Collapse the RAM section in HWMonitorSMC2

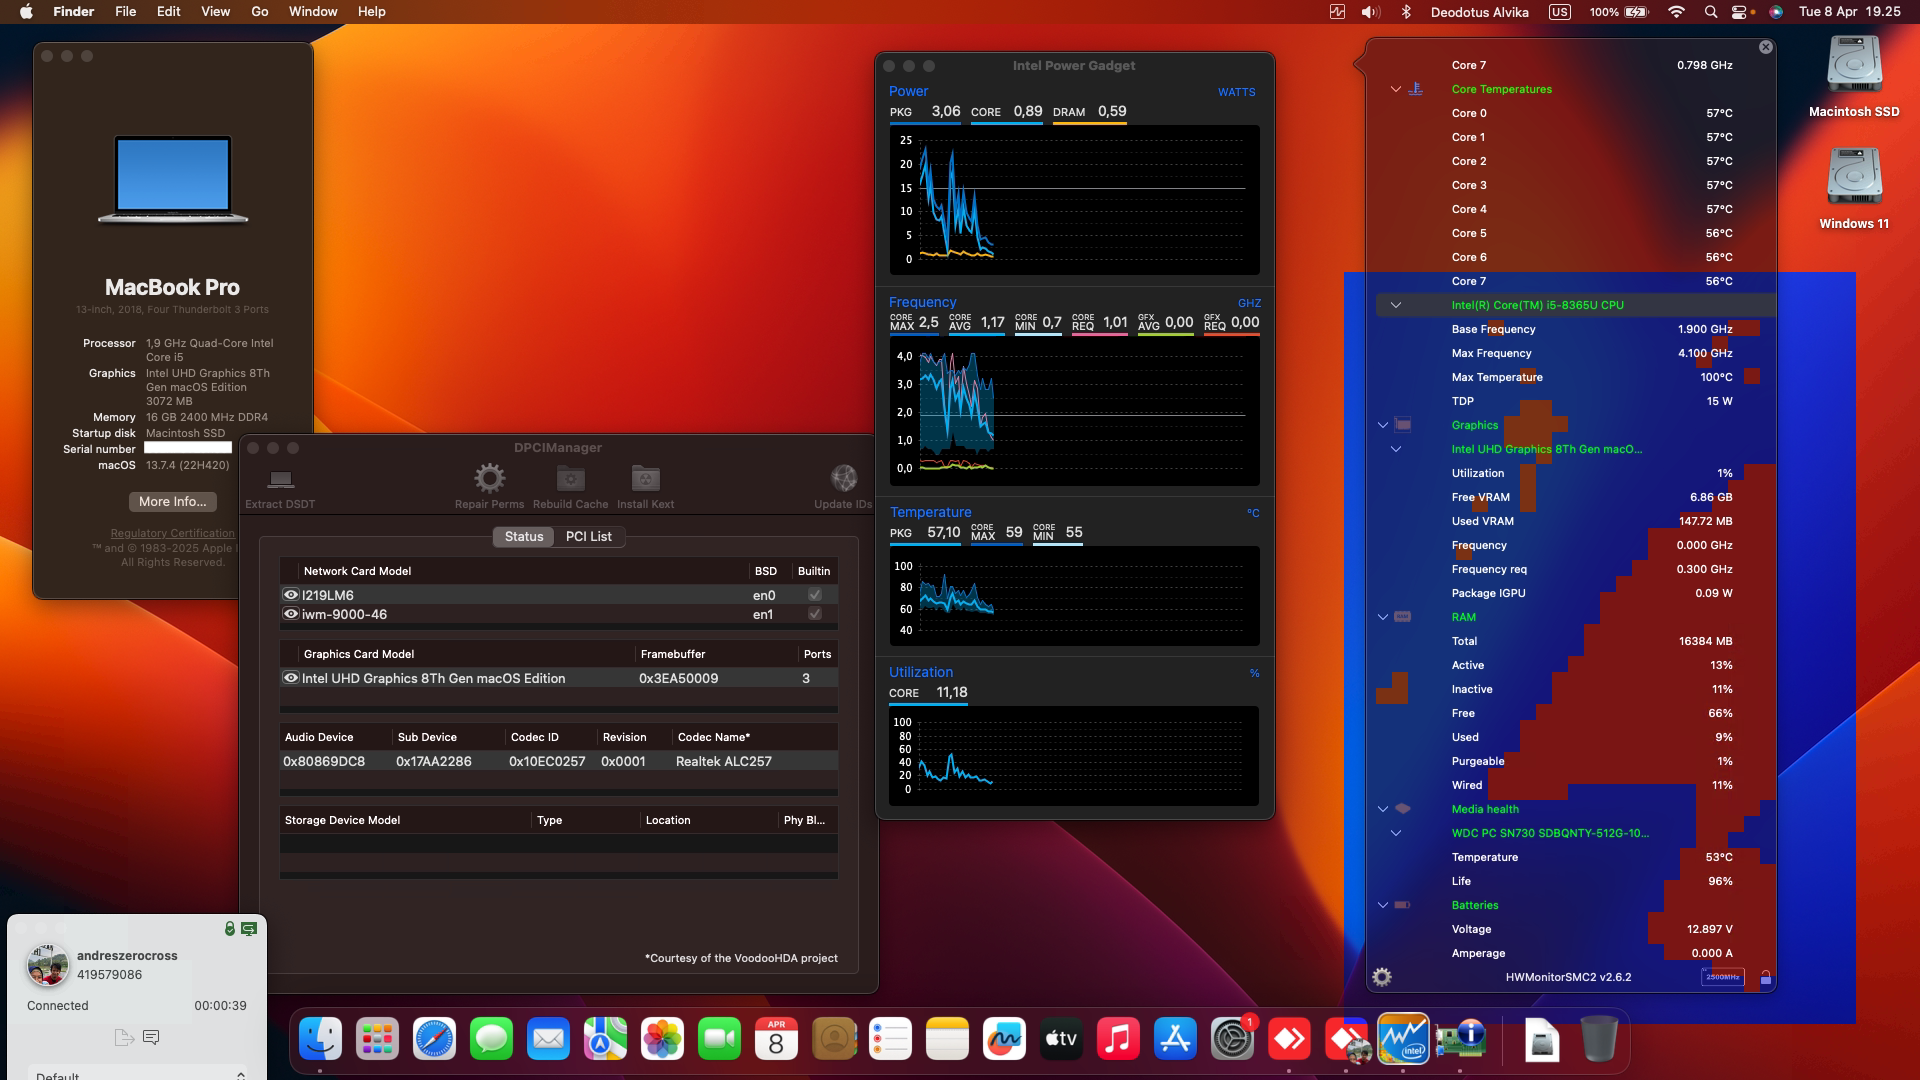pyautogui.click(x=1383, y=617)
